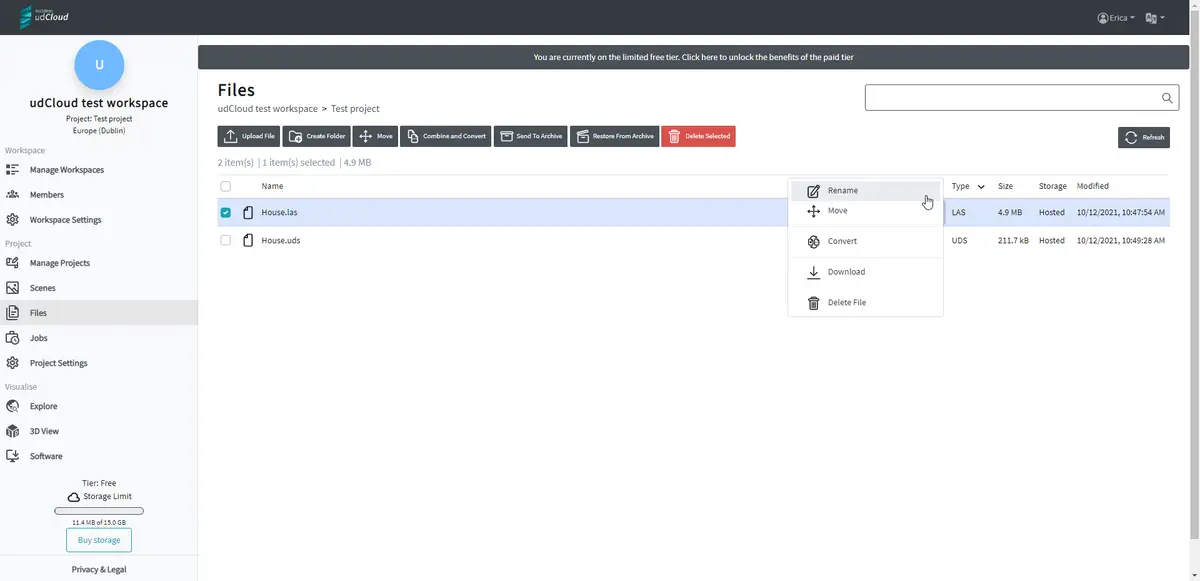Click the Storage column header
The width and height of the screenshot is (1200, 581).
1052,186
